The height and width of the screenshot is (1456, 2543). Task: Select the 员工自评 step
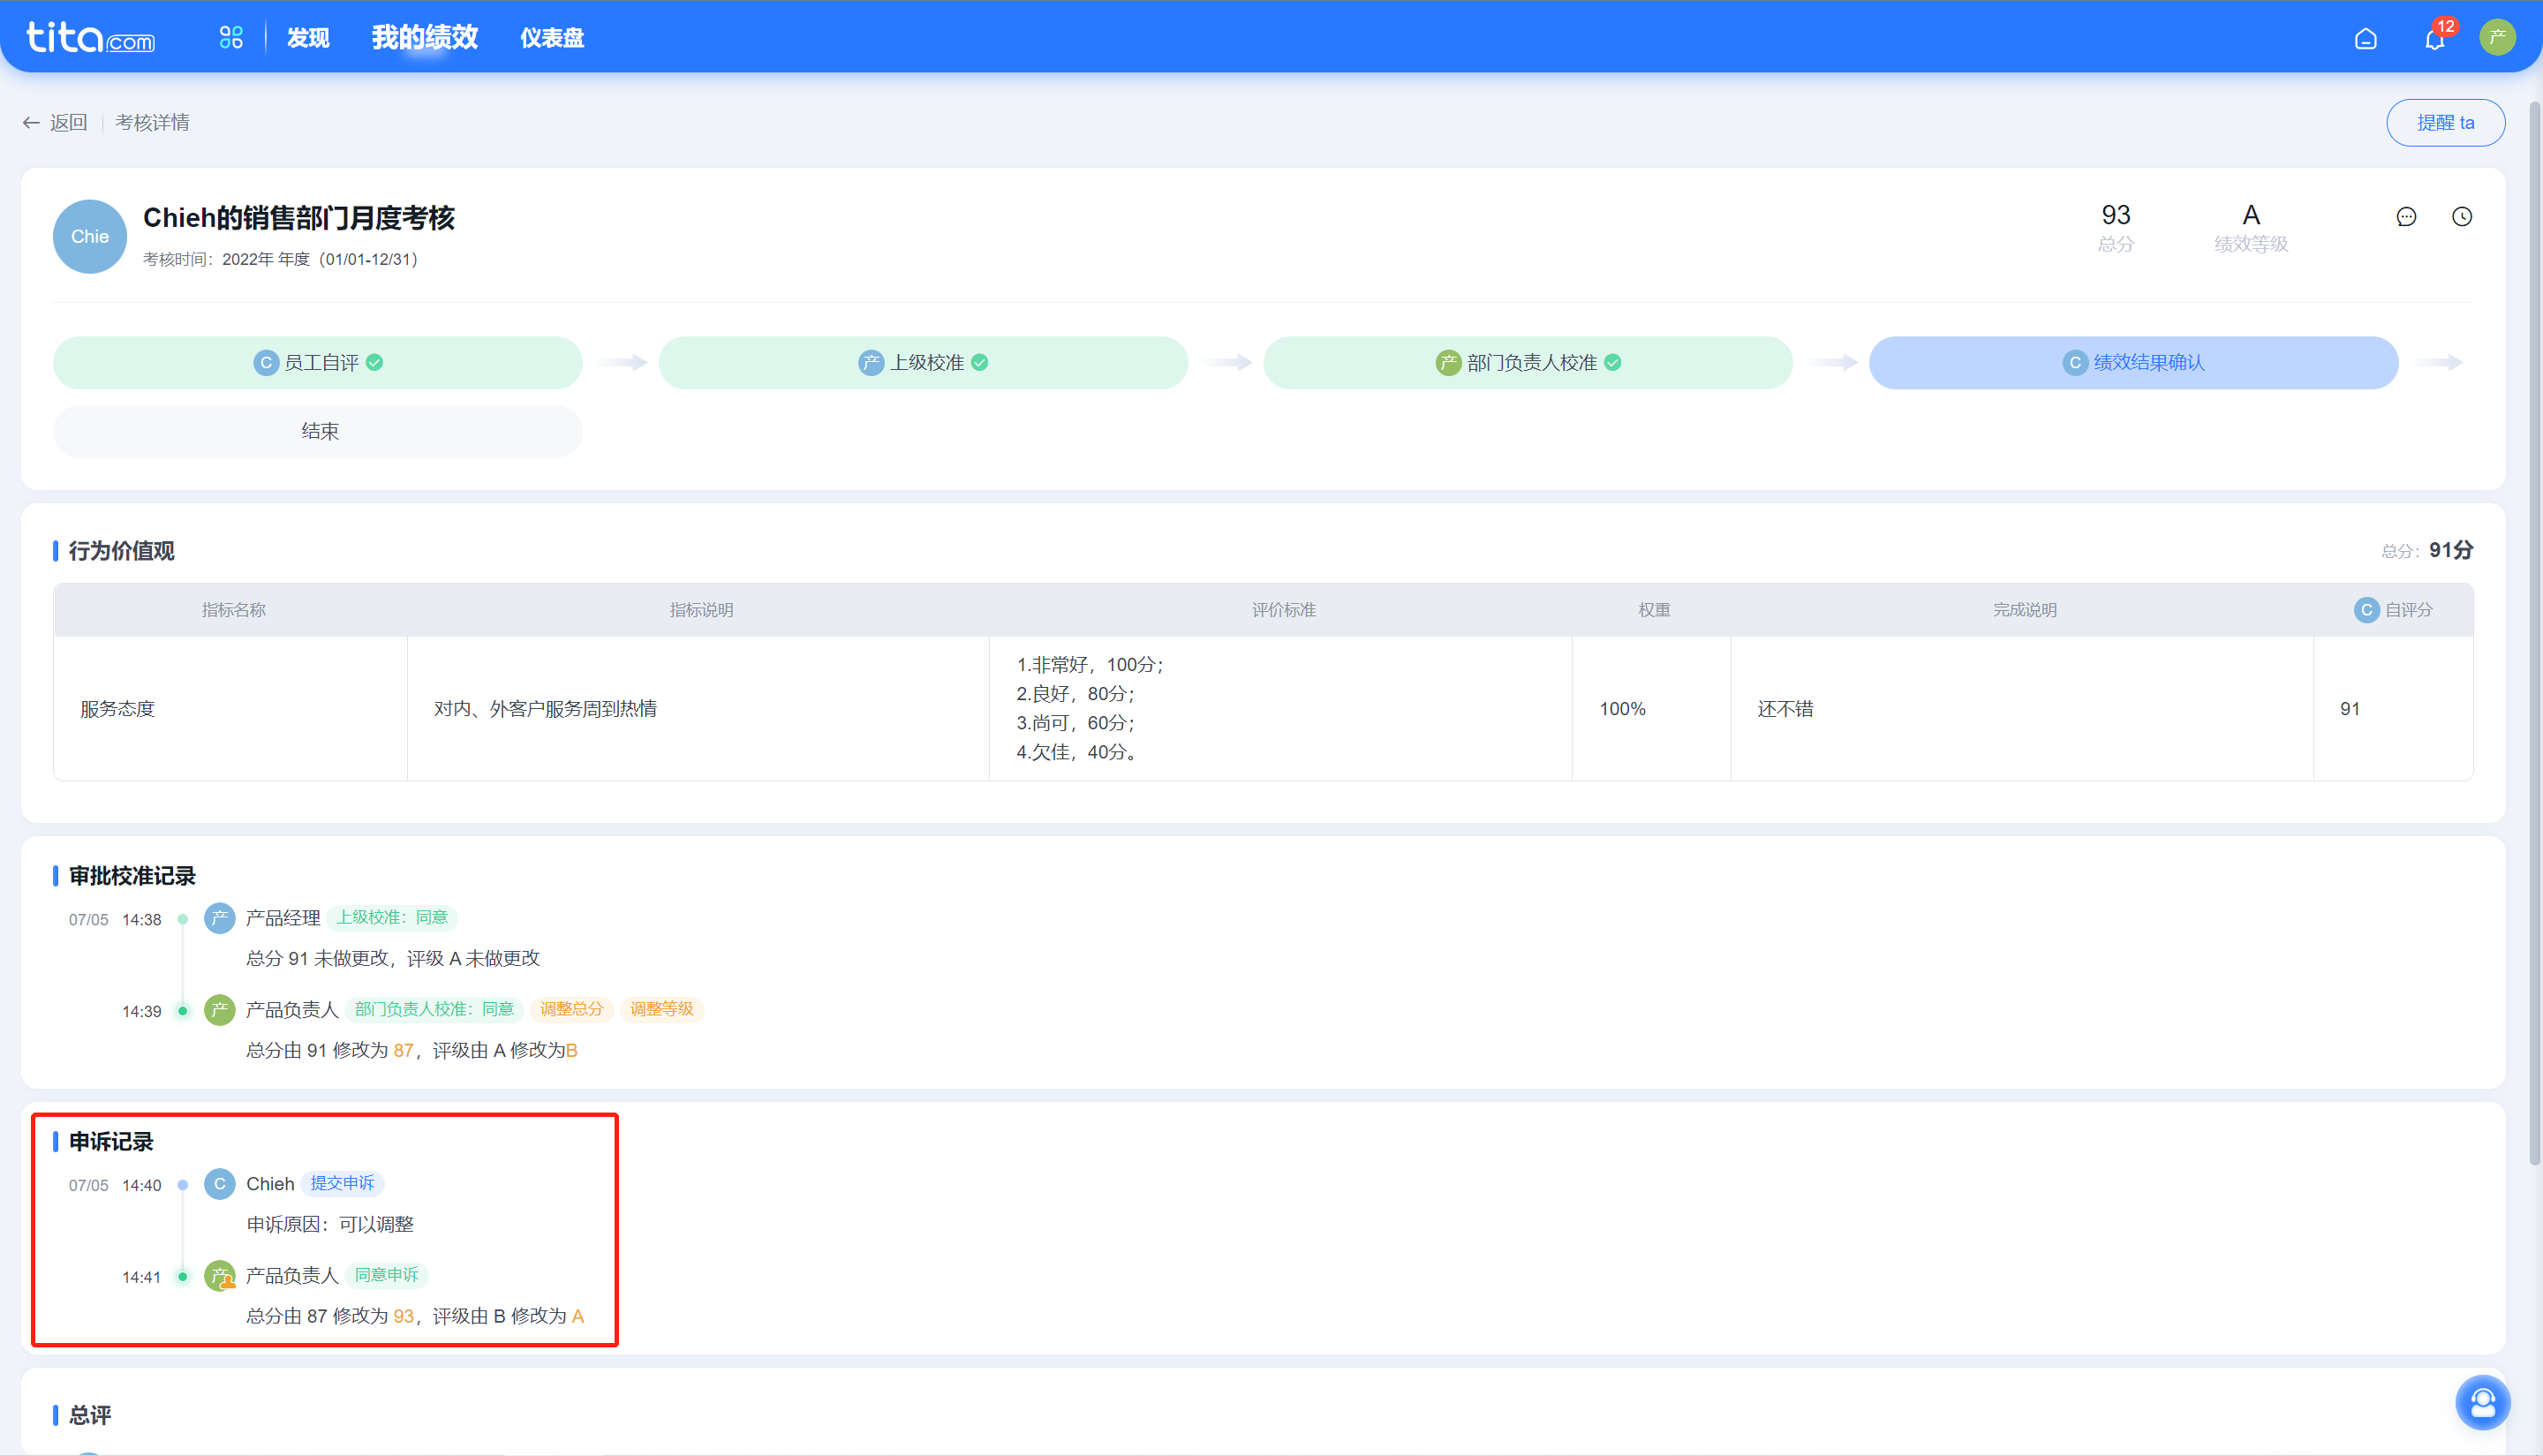coord(318,362)
